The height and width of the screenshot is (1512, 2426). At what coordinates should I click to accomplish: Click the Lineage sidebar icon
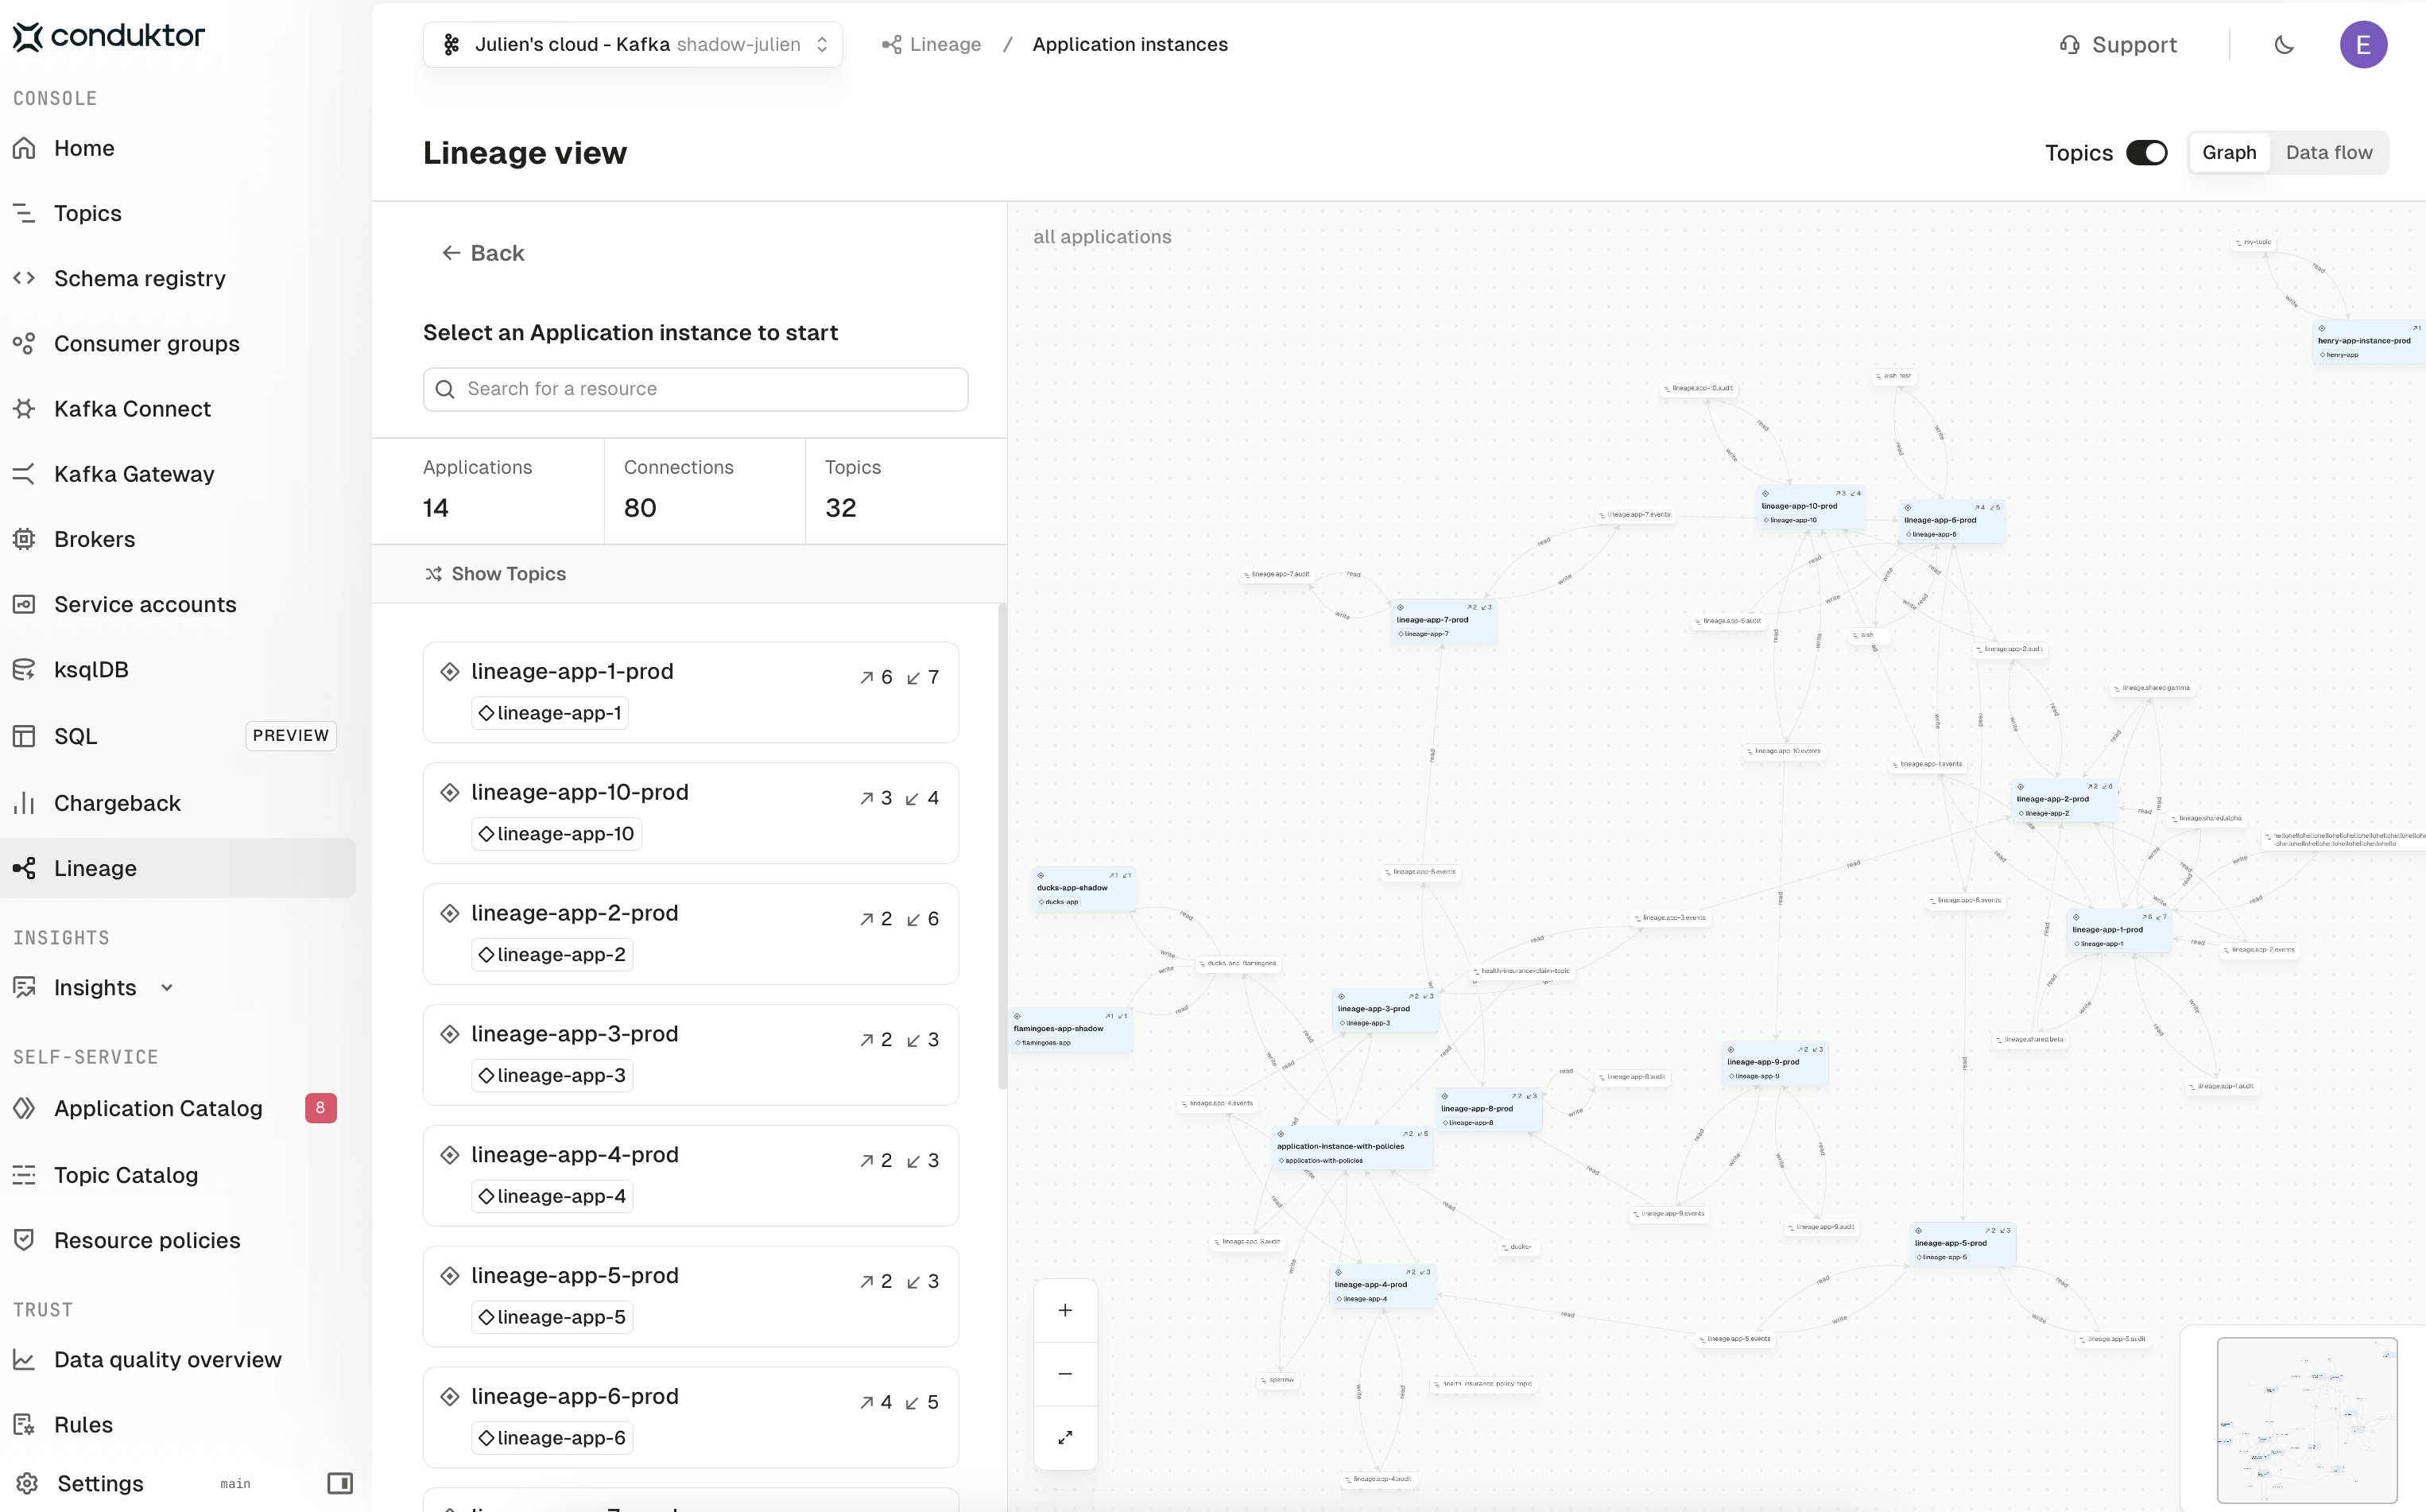tap(24, 868)
